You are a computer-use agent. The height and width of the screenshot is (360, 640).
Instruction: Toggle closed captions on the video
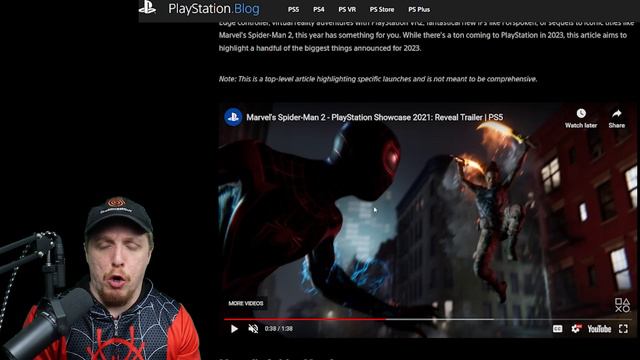pos(557,329)
